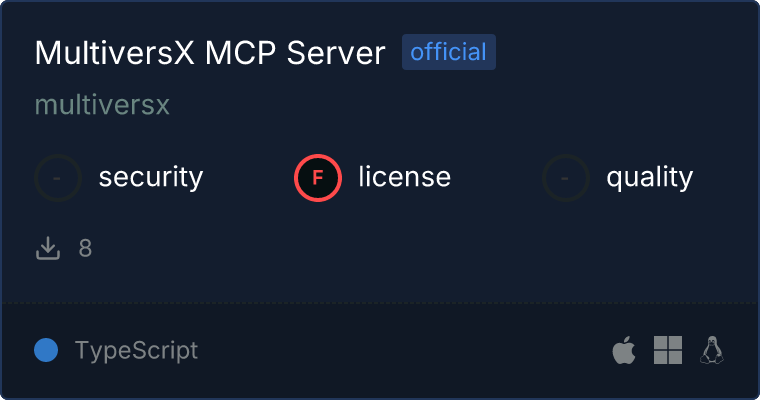Viewport: 760px width, 400px height.
Task: Click the download count number 8
Action: pyautogui.click(x=85, y=248)
